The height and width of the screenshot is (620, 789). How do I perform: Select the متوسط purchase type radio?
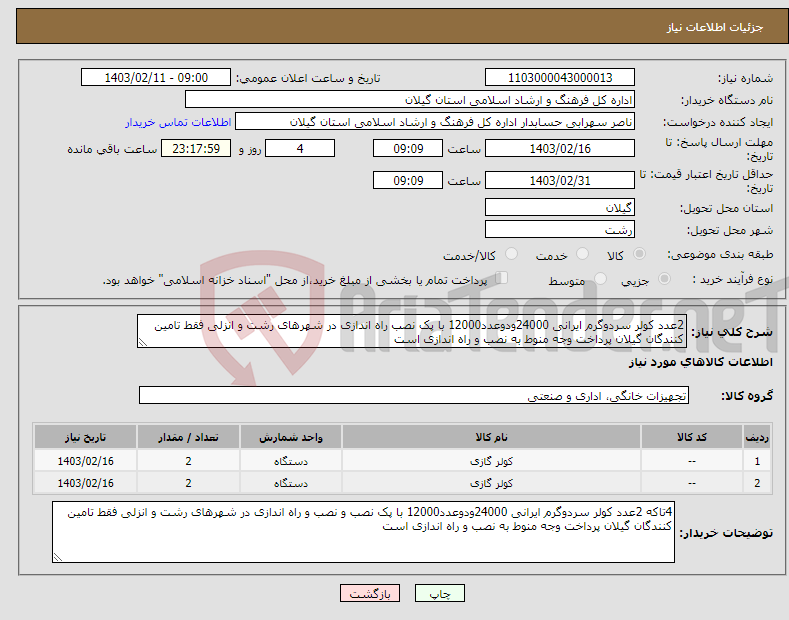[600, 278]
